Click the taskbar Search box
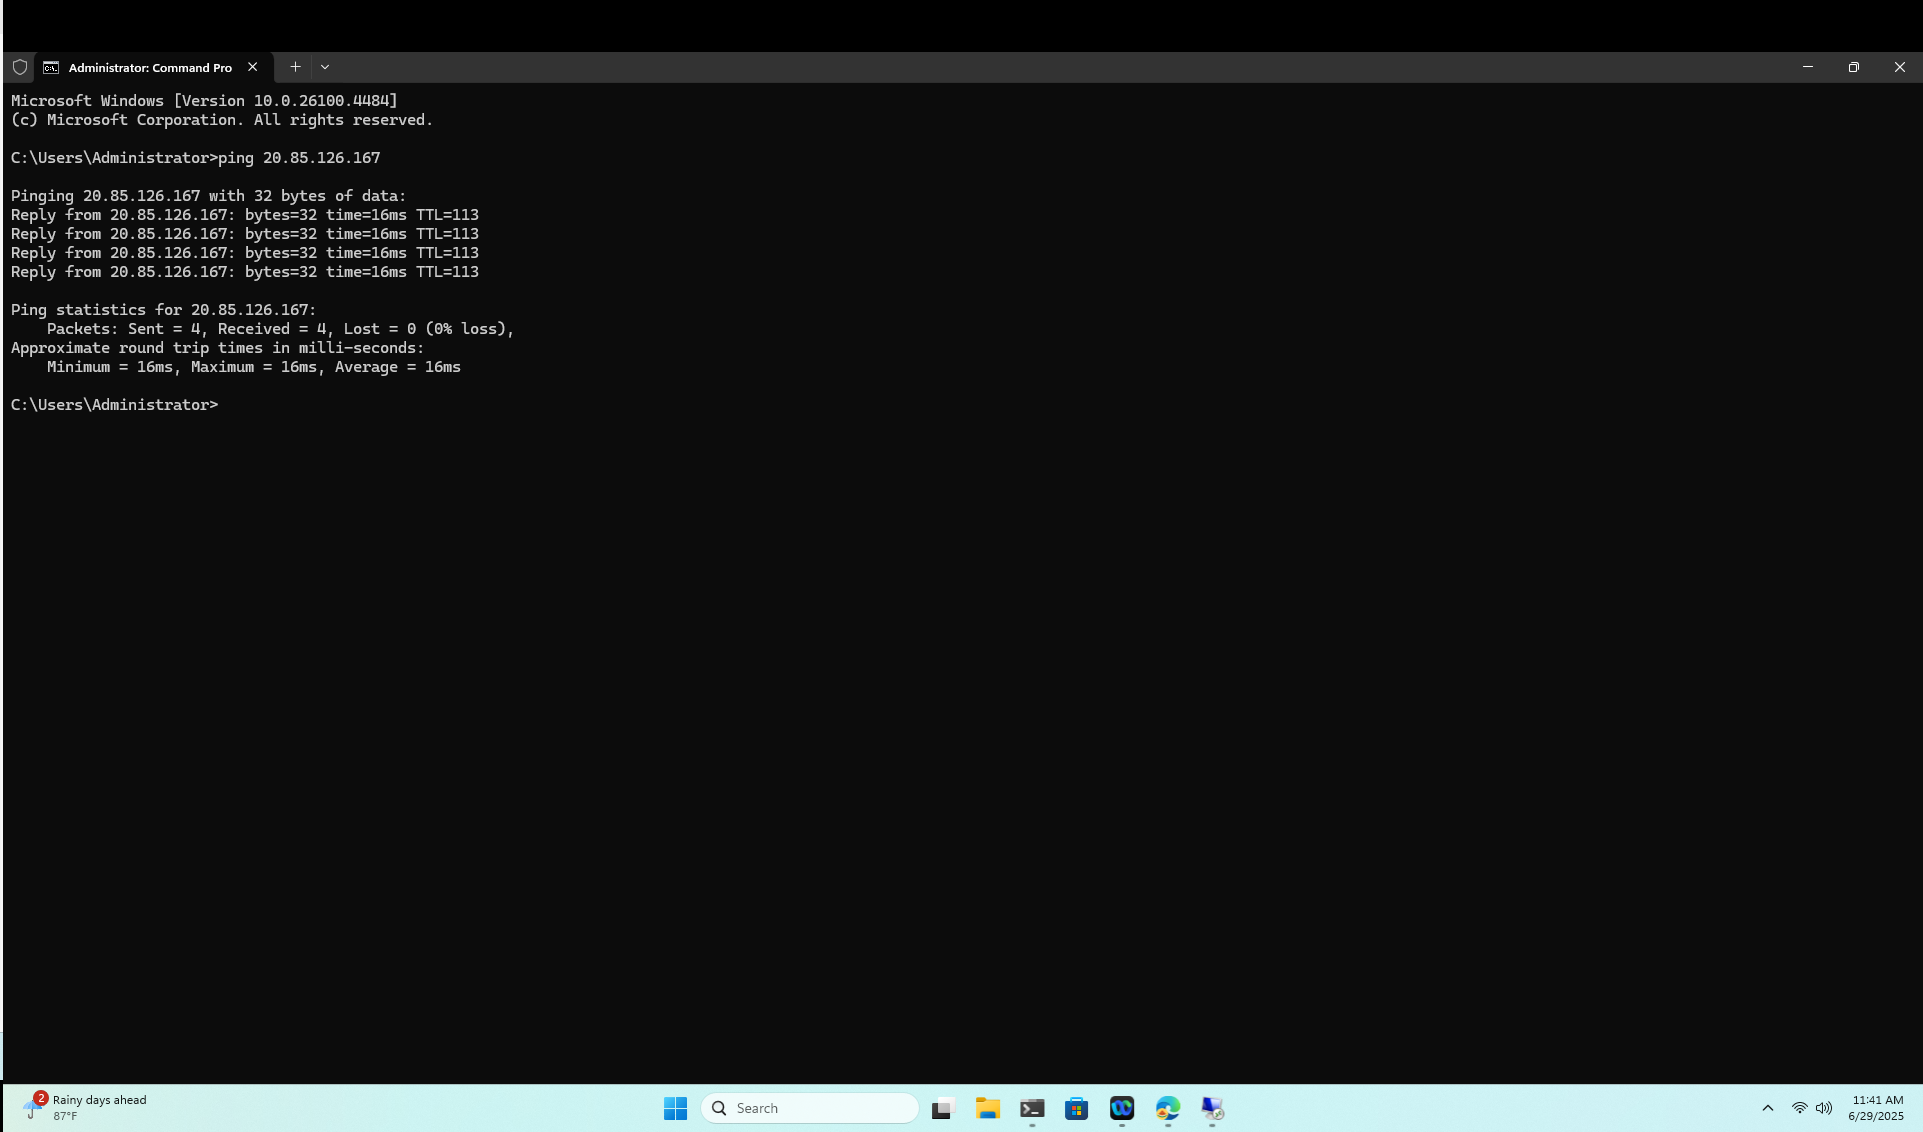Screen dimensions: 1923x1132 tap(809, 1108)
